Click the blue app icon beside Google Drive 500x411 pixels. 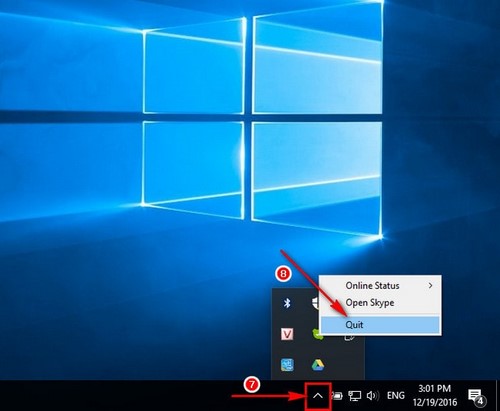(287, 365)
